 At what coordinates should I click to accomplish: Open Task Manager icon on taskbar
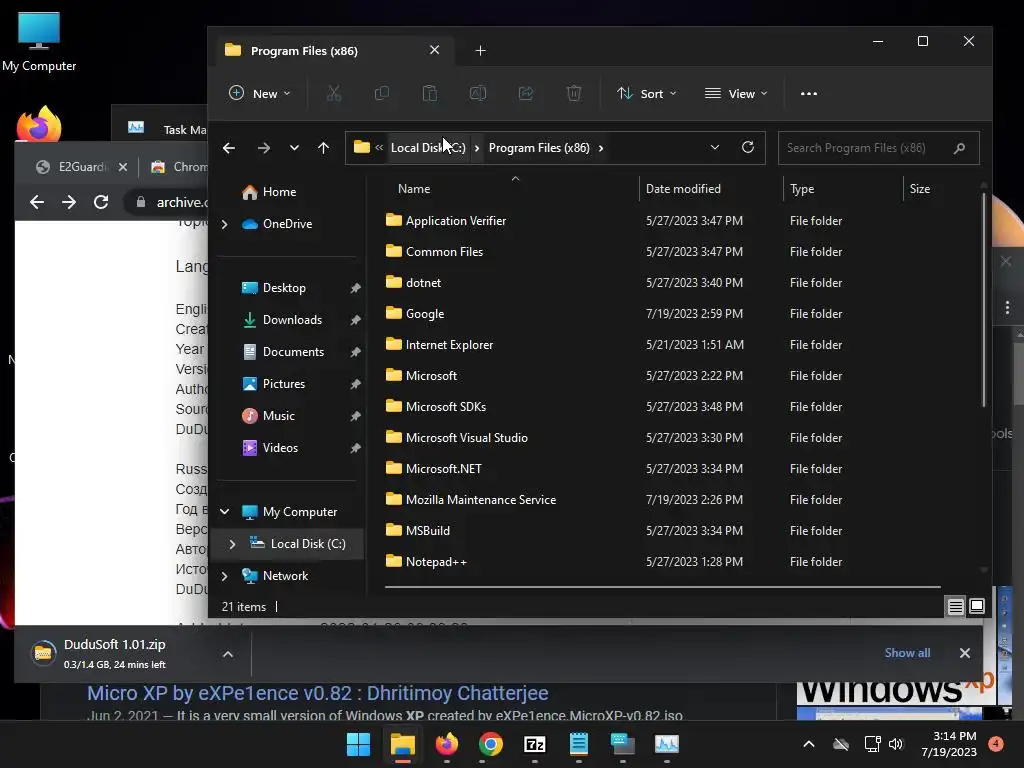click(667, 744)
